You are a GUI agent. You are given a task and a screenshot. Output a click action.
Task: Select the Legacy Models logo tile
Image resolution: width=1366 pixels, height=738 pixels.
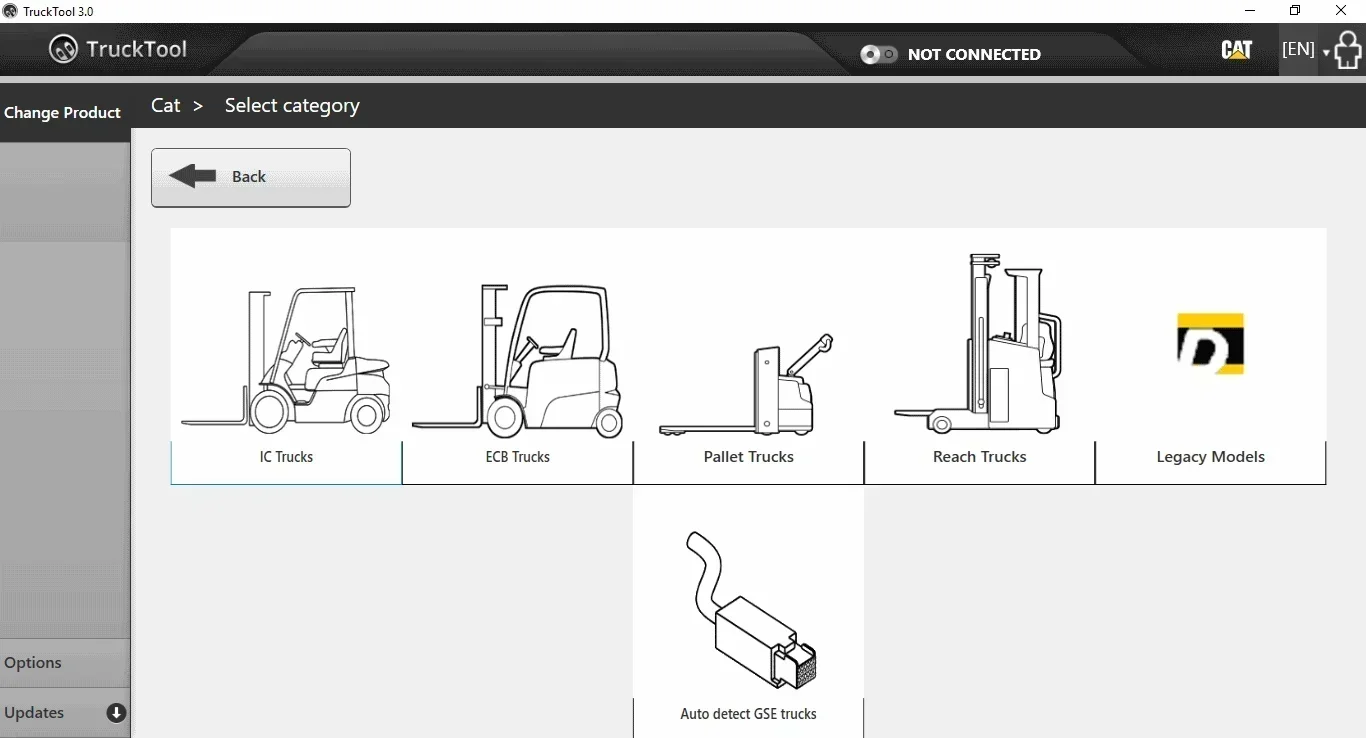(1210, 343)
